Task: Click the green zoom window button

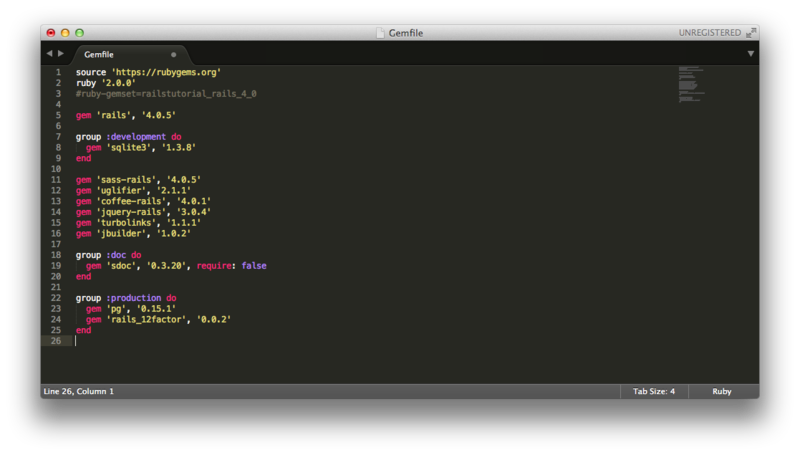Action: (x=79, y=33)
